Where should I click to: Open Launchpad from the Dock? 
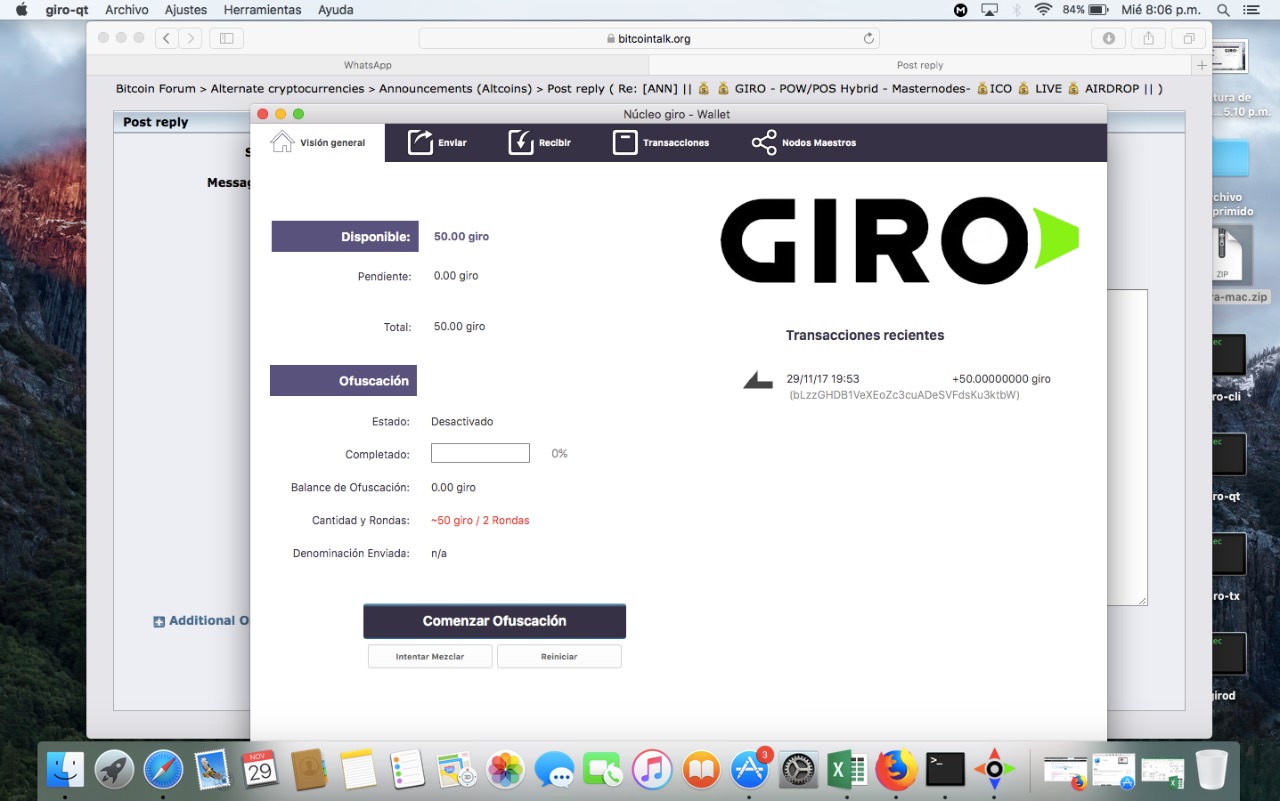115,770
